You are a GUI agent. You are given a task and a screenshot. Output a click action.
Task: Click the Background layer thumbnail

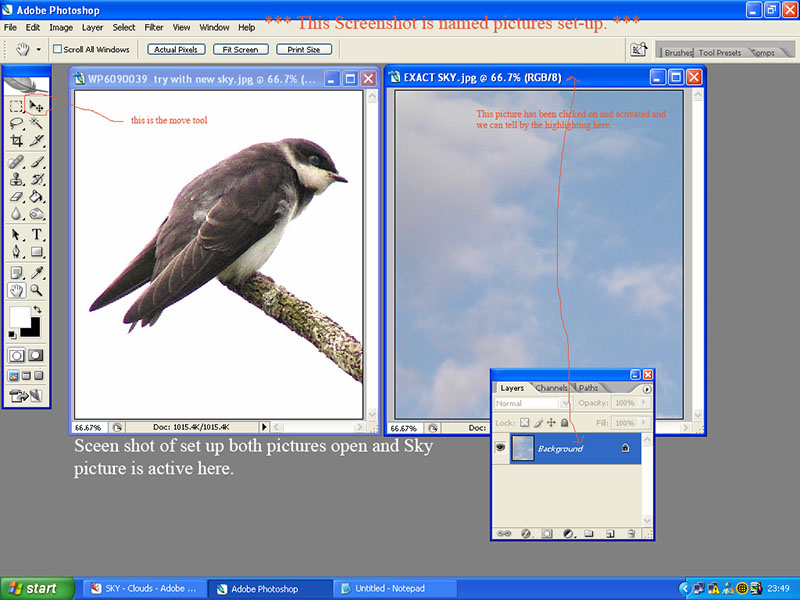point(522,448)
